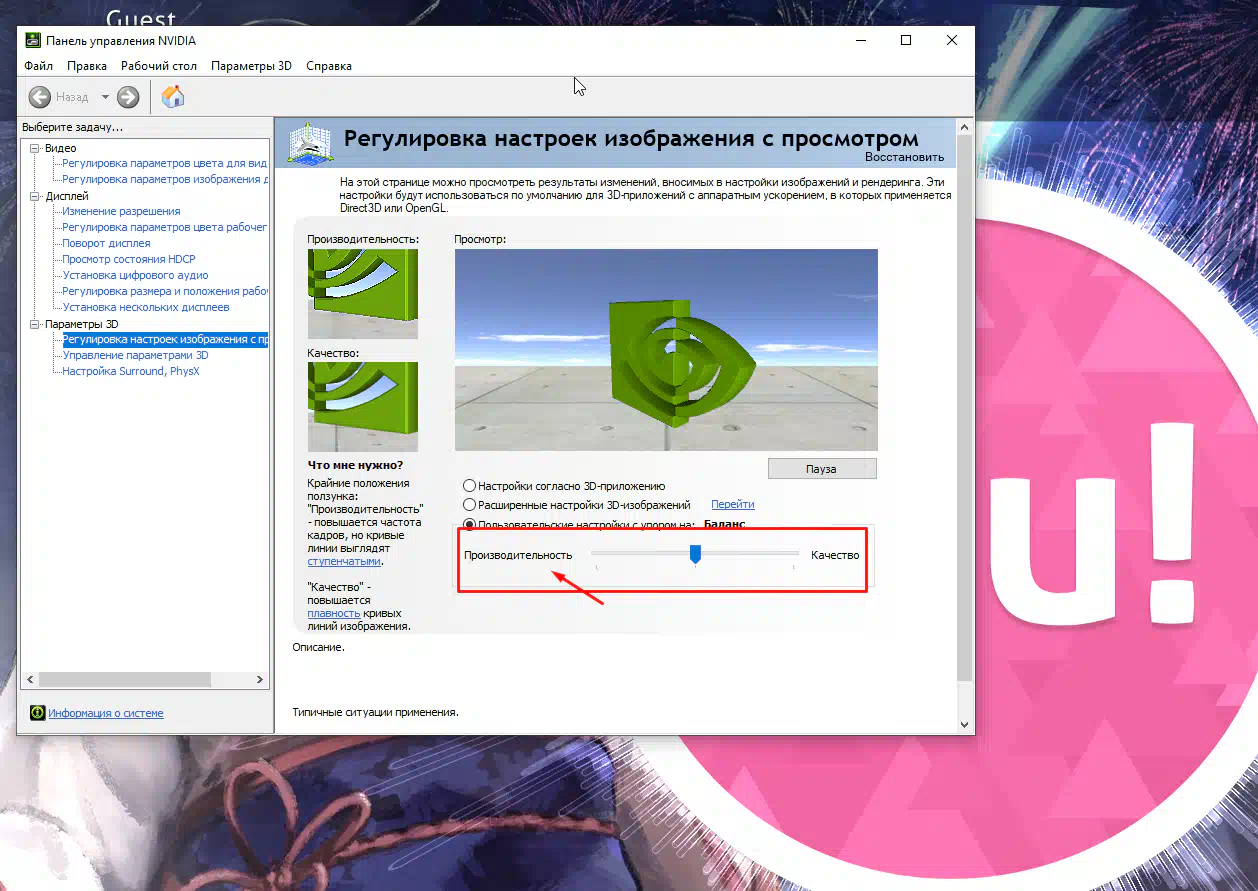Select Настройка Surround, PhysX tree item

(130, 371)
